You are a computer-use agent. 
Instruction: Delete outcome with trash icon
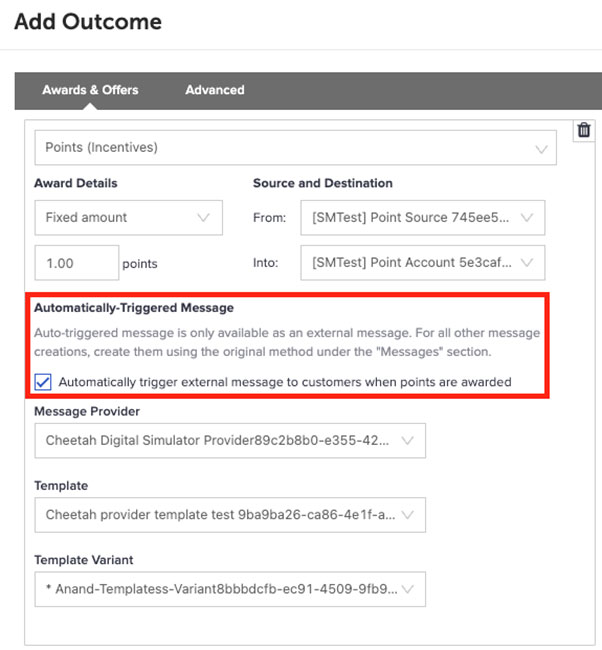click(584, 131)
